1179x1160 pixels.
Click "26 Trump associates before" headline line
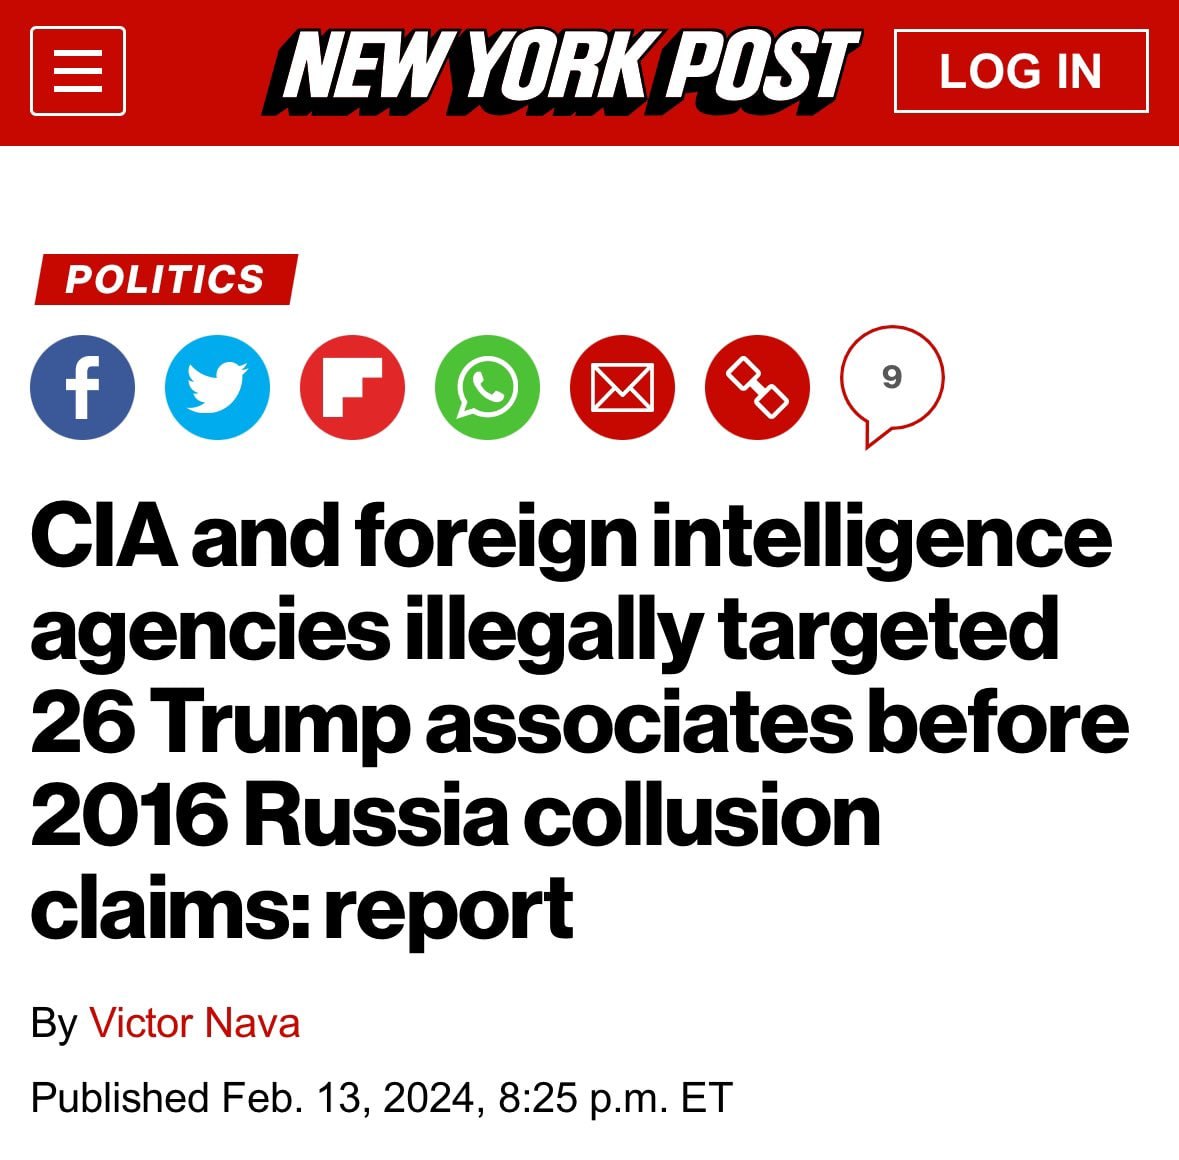coord(579,723)
